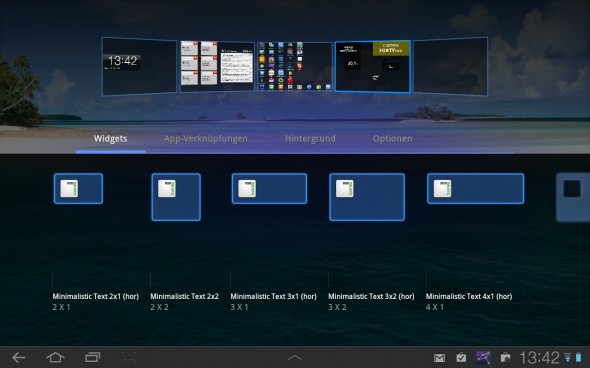
Task: Open the purple graph notification icon
Action: [483, 357]
